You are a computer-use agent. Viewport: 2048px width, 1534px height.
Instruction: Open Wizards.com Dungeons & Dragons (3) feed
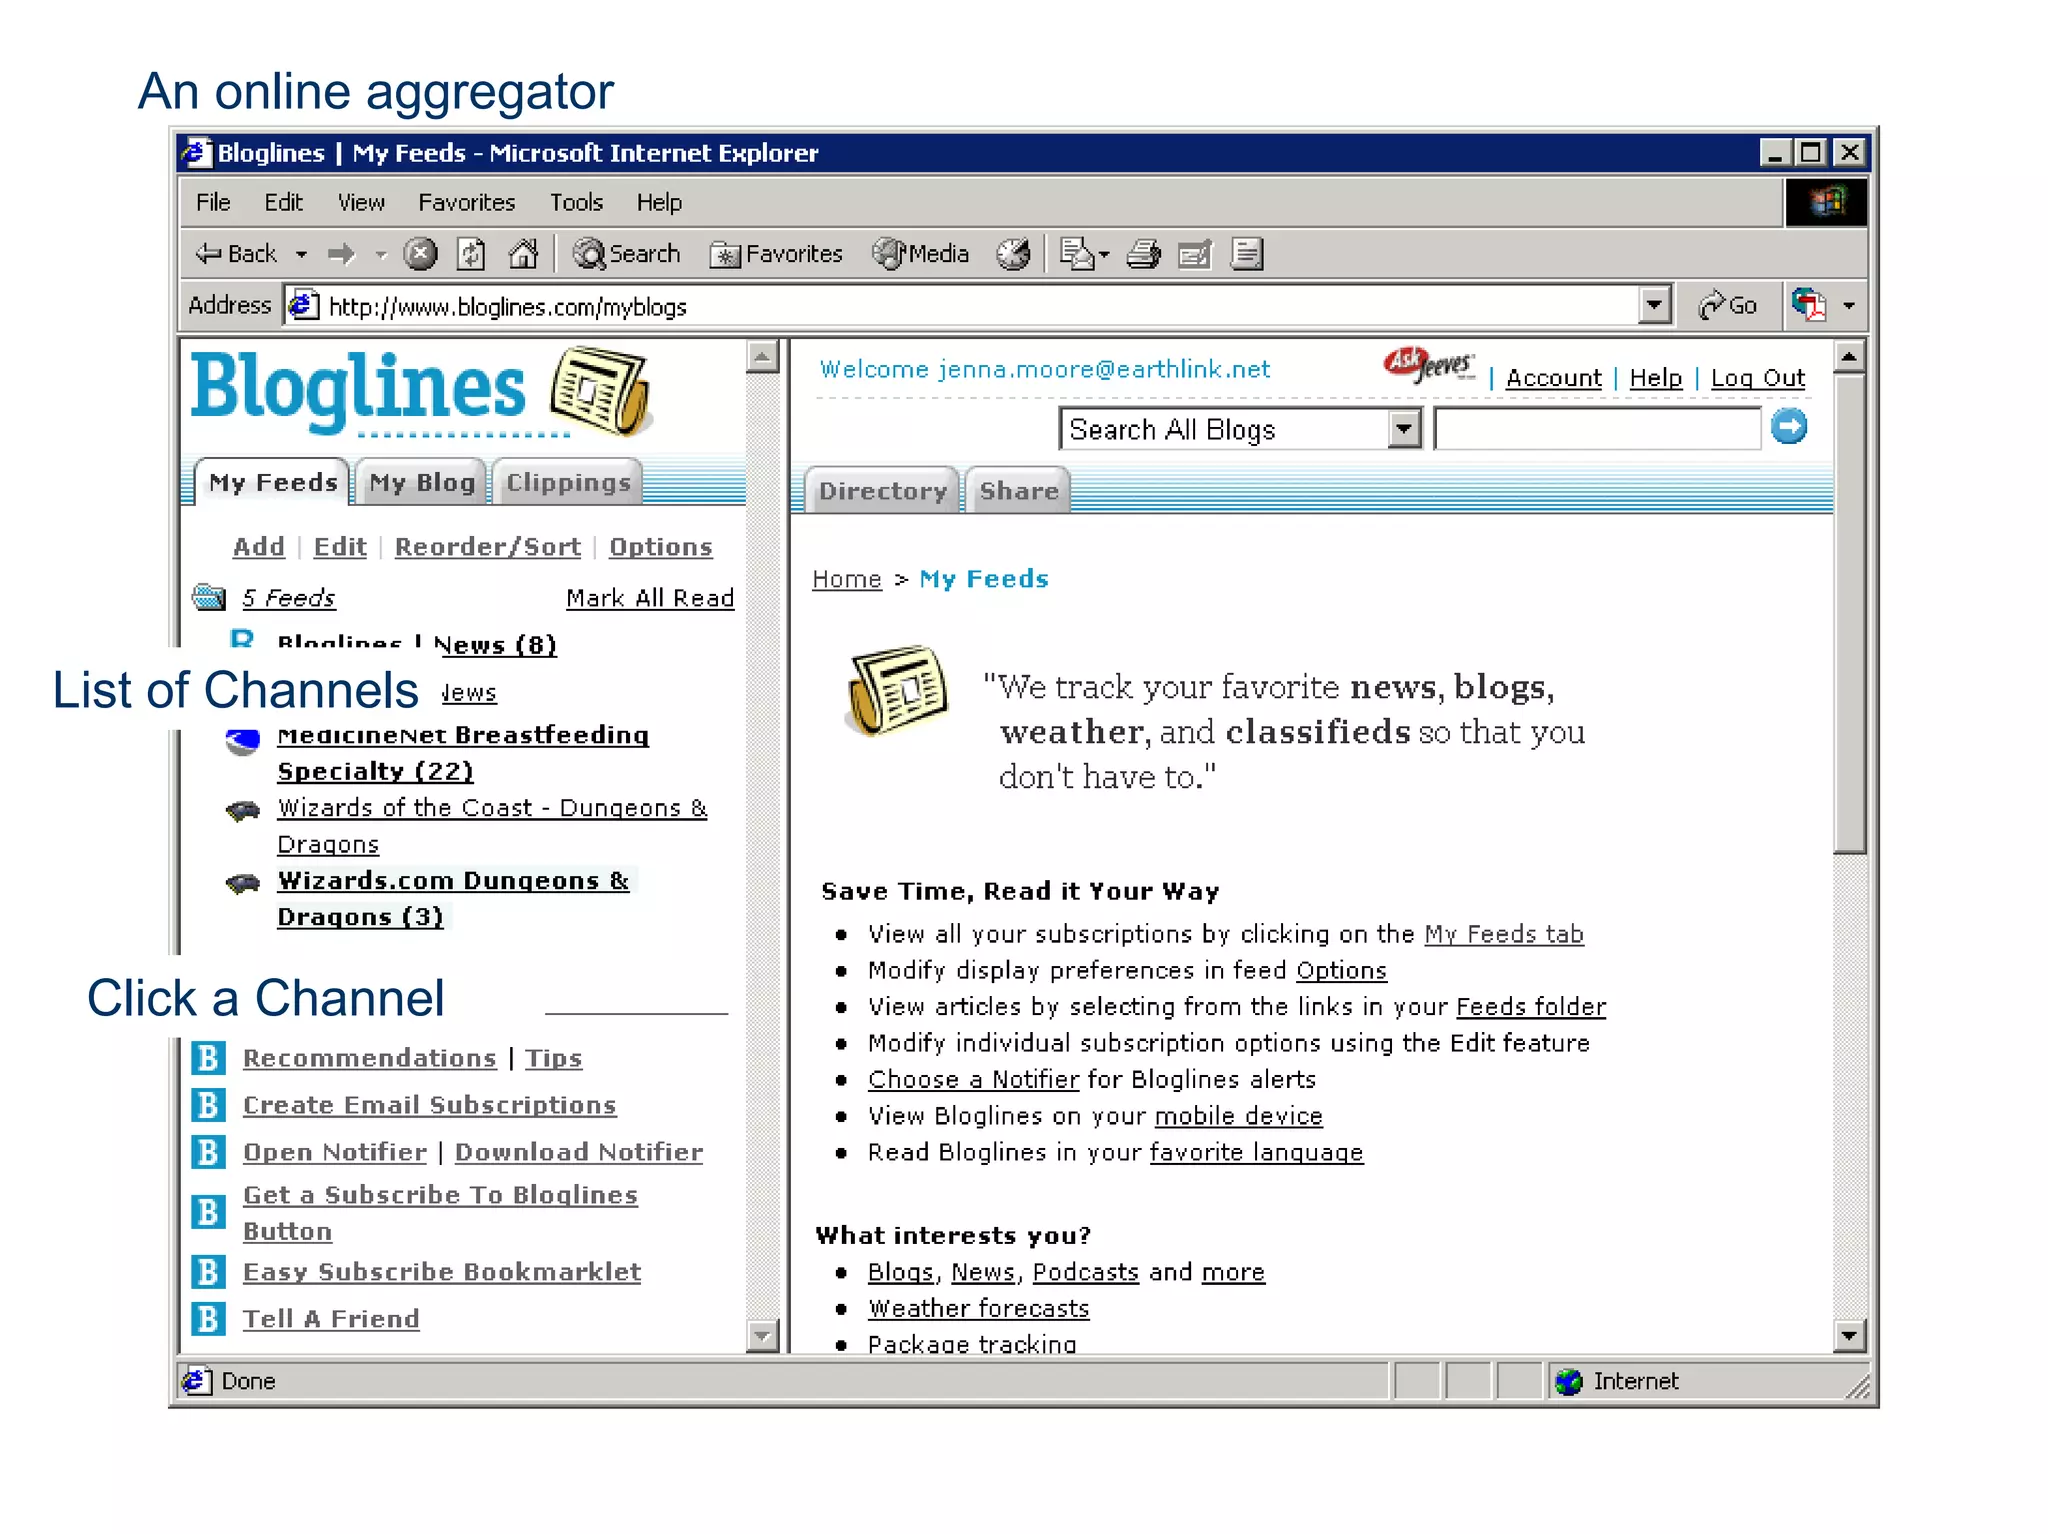(x=453, y=898)
